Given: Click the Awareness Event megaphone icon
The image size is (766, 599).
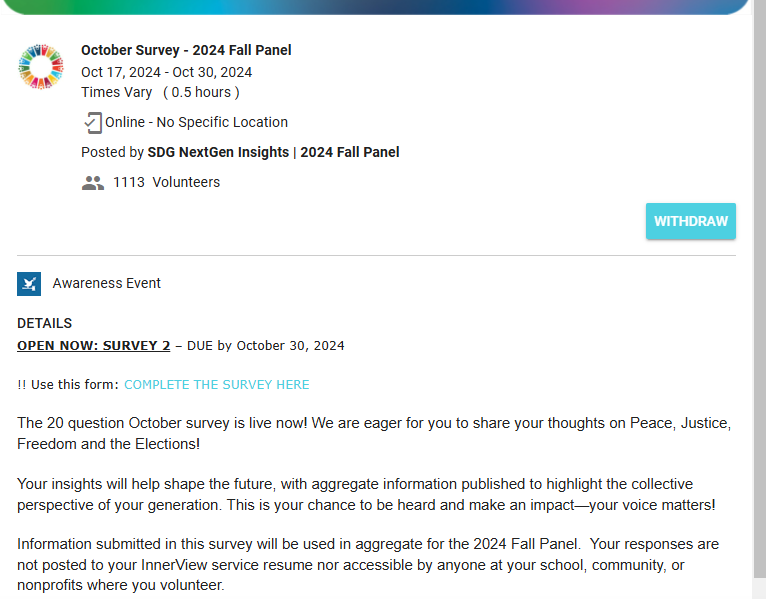Looking at the screenshot, I should coord(29,284).
